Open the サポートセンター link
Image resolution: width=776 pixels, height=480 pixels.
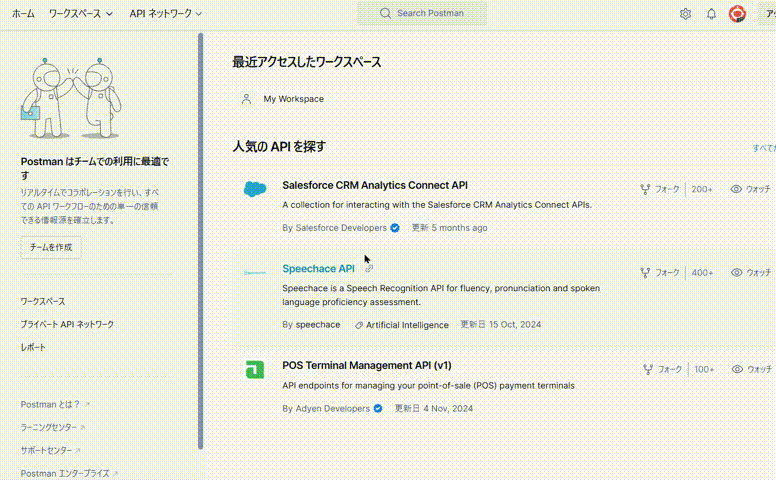click(x=50, y=450)
